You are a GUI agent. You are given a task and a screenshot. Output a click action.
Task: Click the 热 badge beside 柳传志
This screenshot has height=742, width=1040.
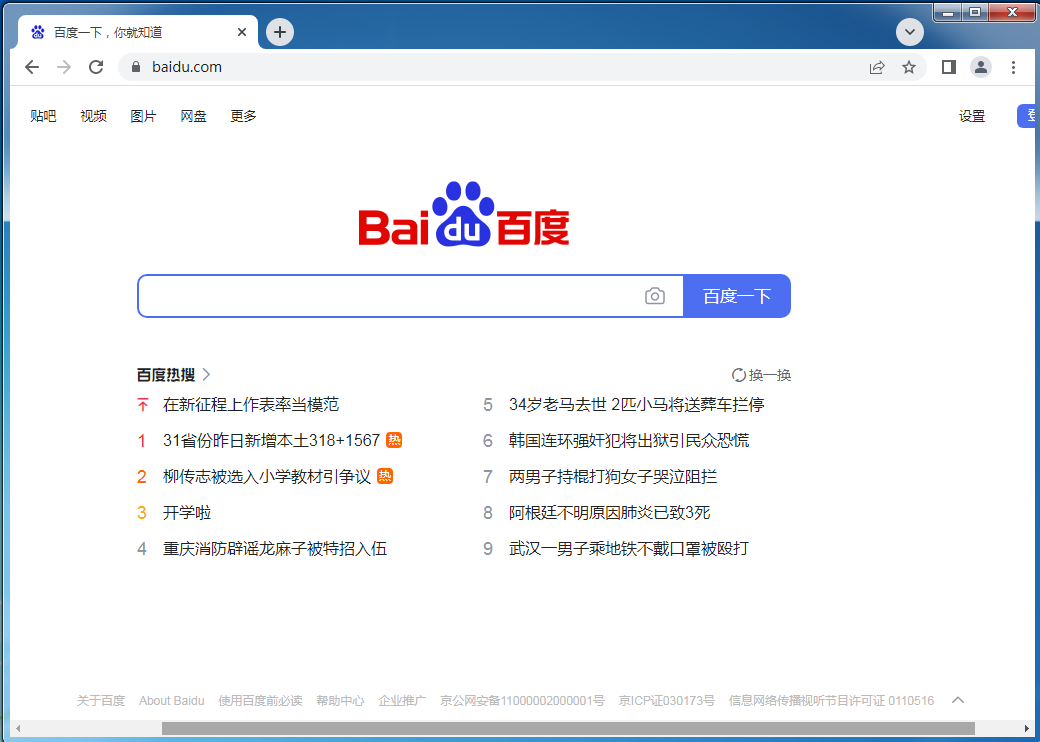(385, 476)
